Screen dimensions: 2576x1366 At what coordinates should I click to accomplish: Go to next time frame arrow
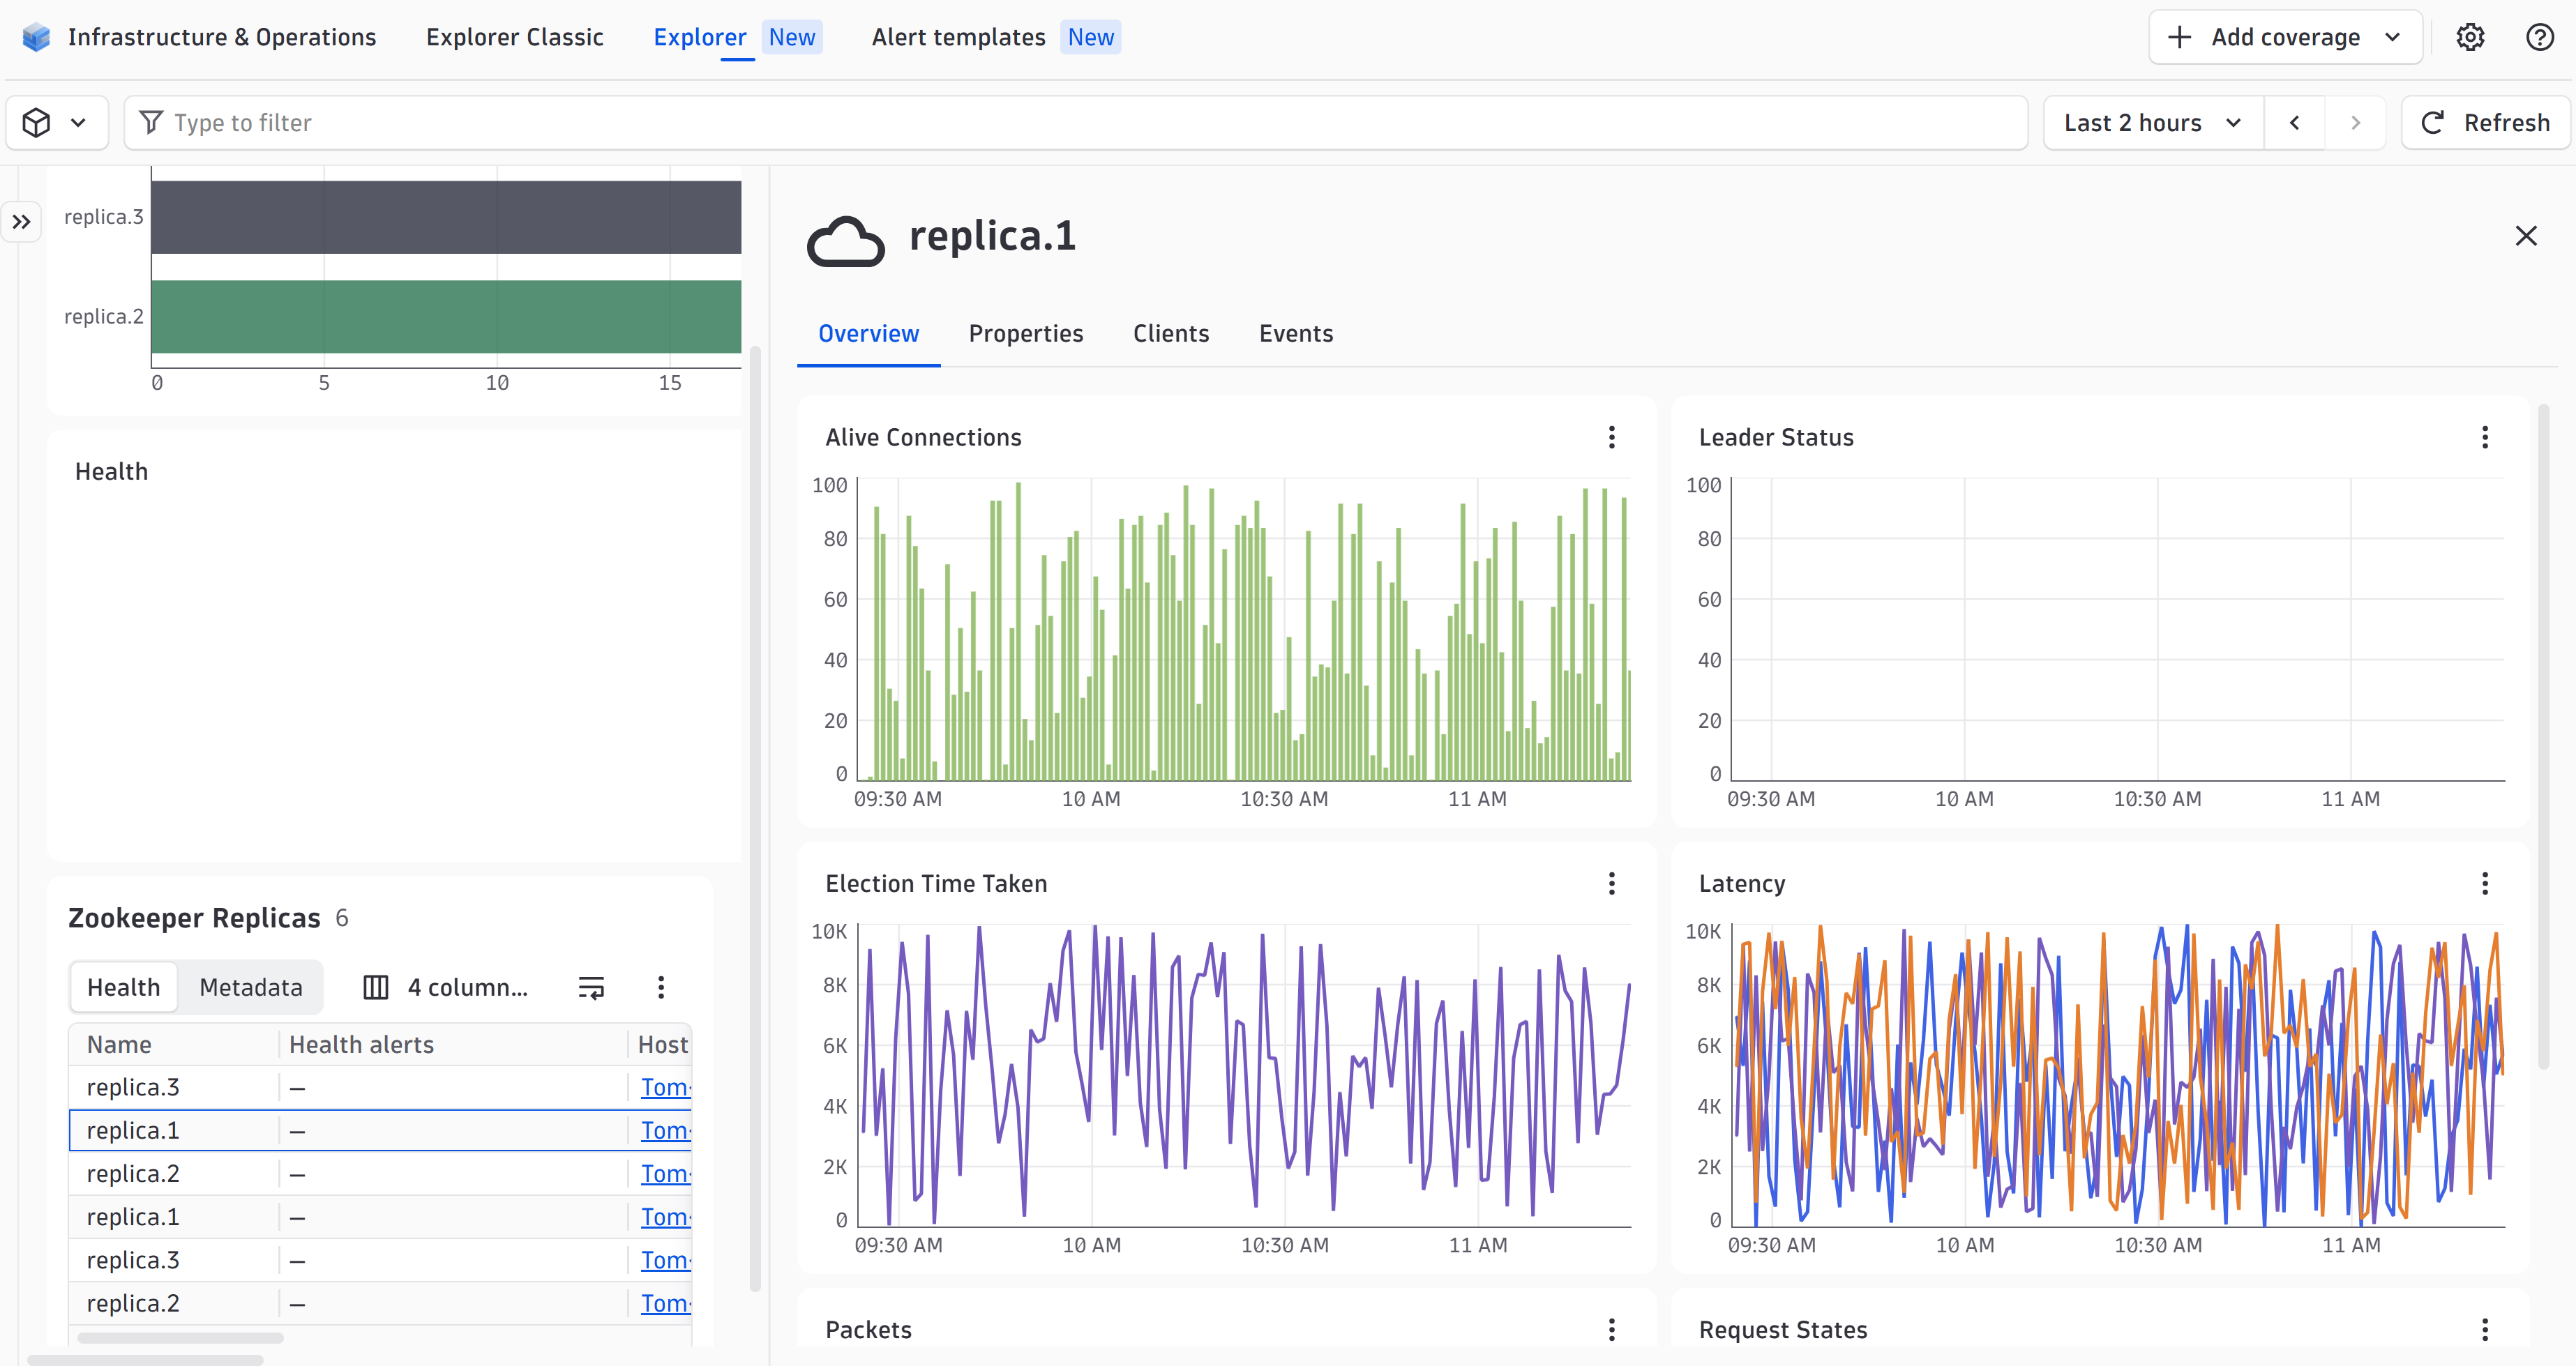point(2355,123)
